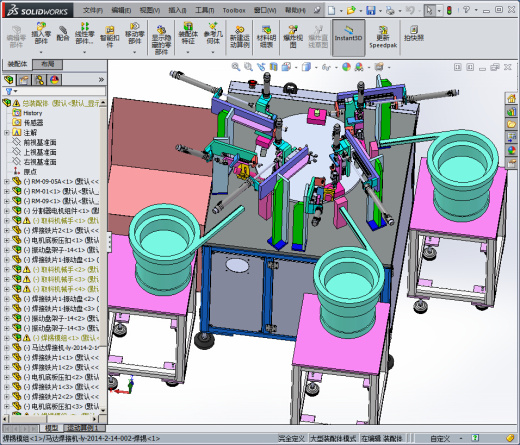The height and width of the screenshot is (445, 520).
Task: Switch to the 布局 layout tab
Action: 47,64
